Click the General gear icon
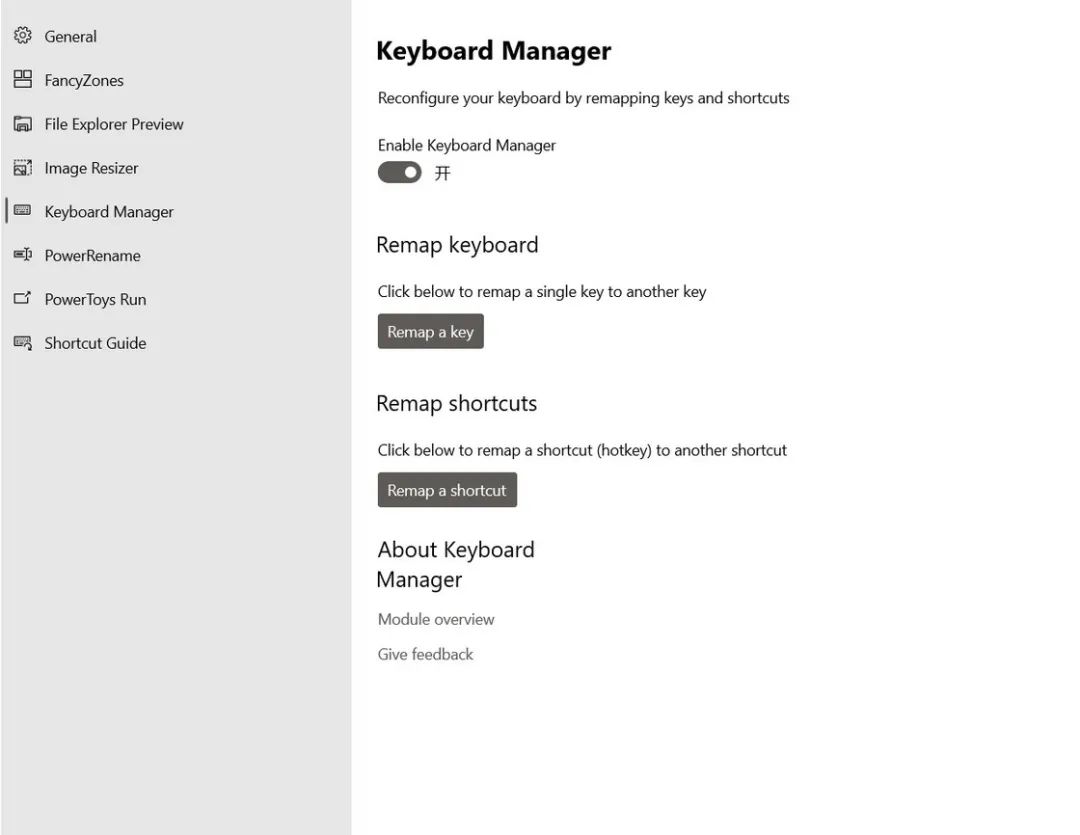1080x835 pixels. tap(22, 36)
